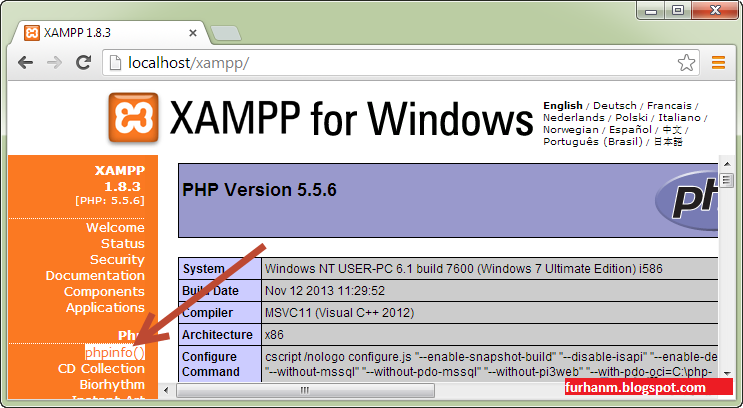The image size is (743, 408).
Task: Switch language to Japanese 日本語
Action: (668, 142)
